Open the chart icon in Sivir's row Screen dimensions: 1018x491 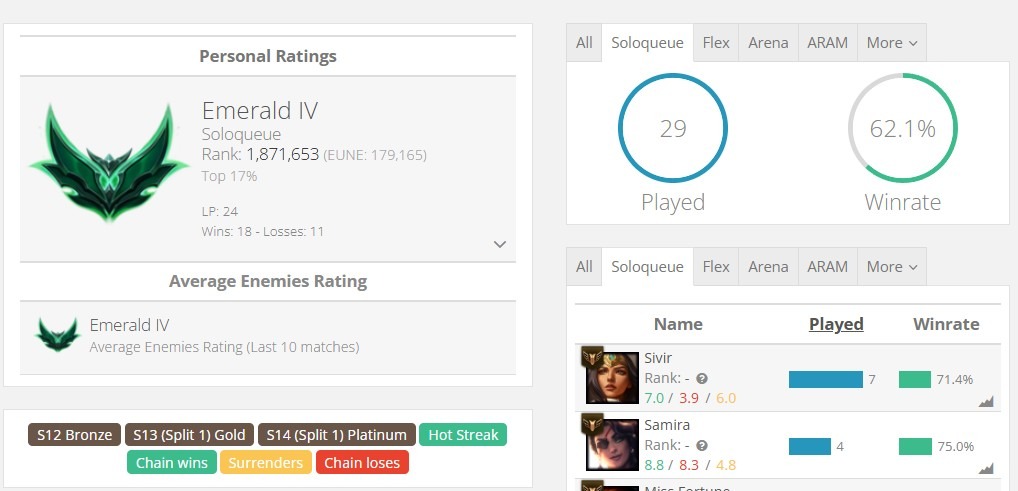point(986,402)
